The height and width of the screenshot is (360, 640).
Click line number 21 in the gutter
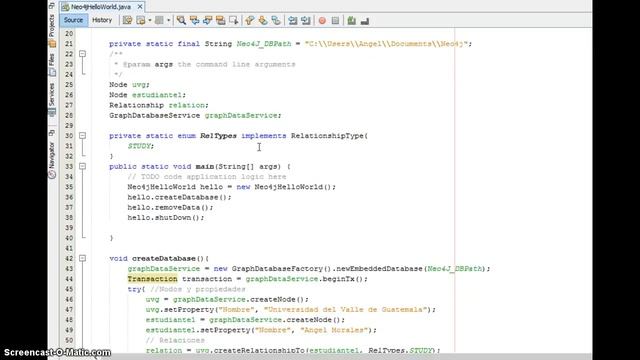click(69, 44)
